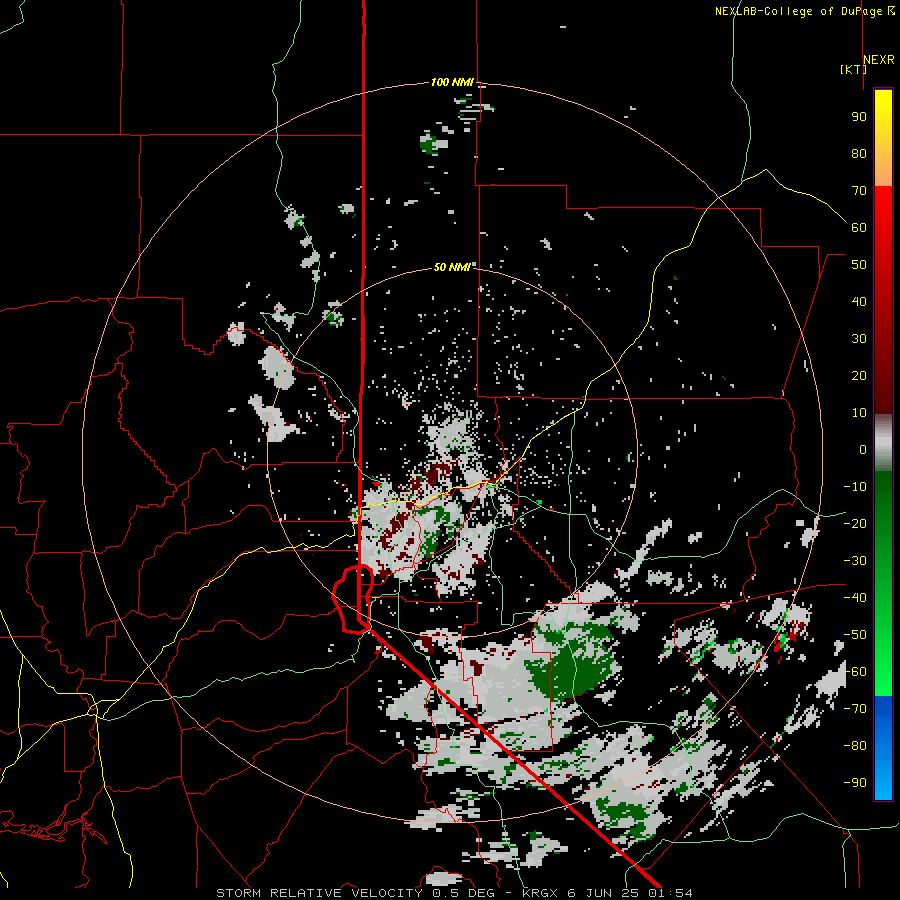This screenshot has height=900, width=900.
Task: Click the KRGX station identifier in caption
Action: [x=540, y=893]
